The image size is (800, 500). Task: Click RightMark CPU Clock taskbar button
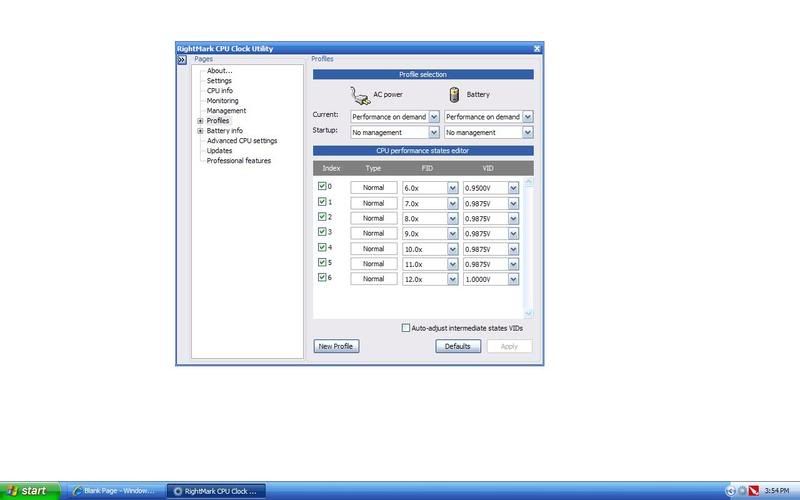coord(216,491)
